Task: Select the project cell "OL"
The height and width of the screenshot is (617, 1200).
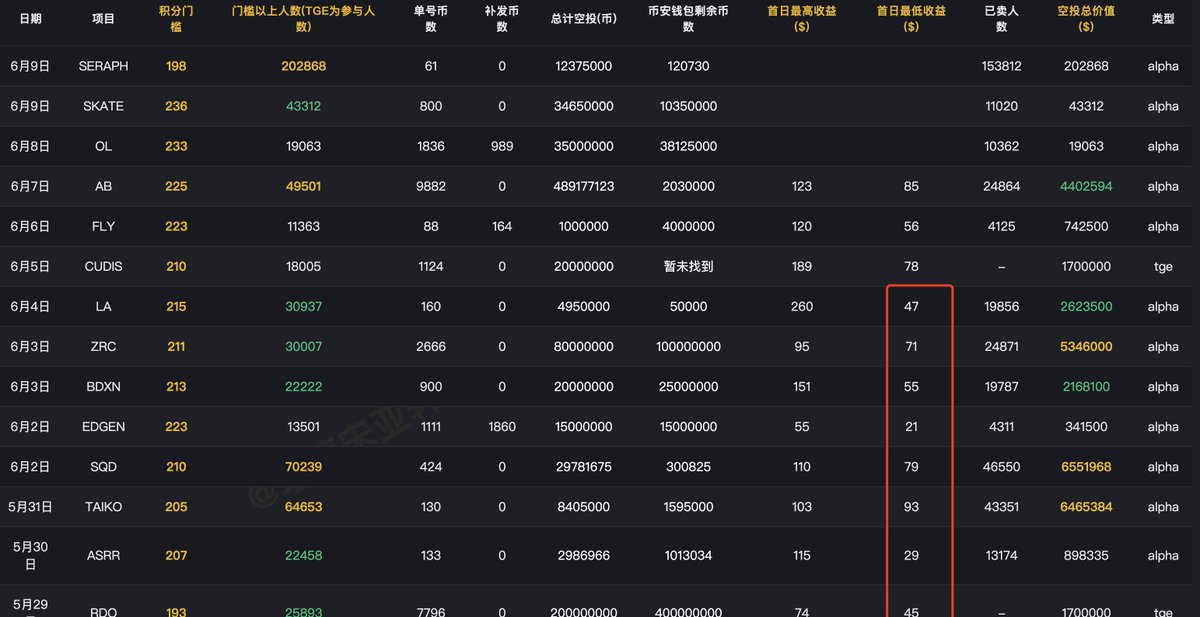Action: click(x=103, y=146)
